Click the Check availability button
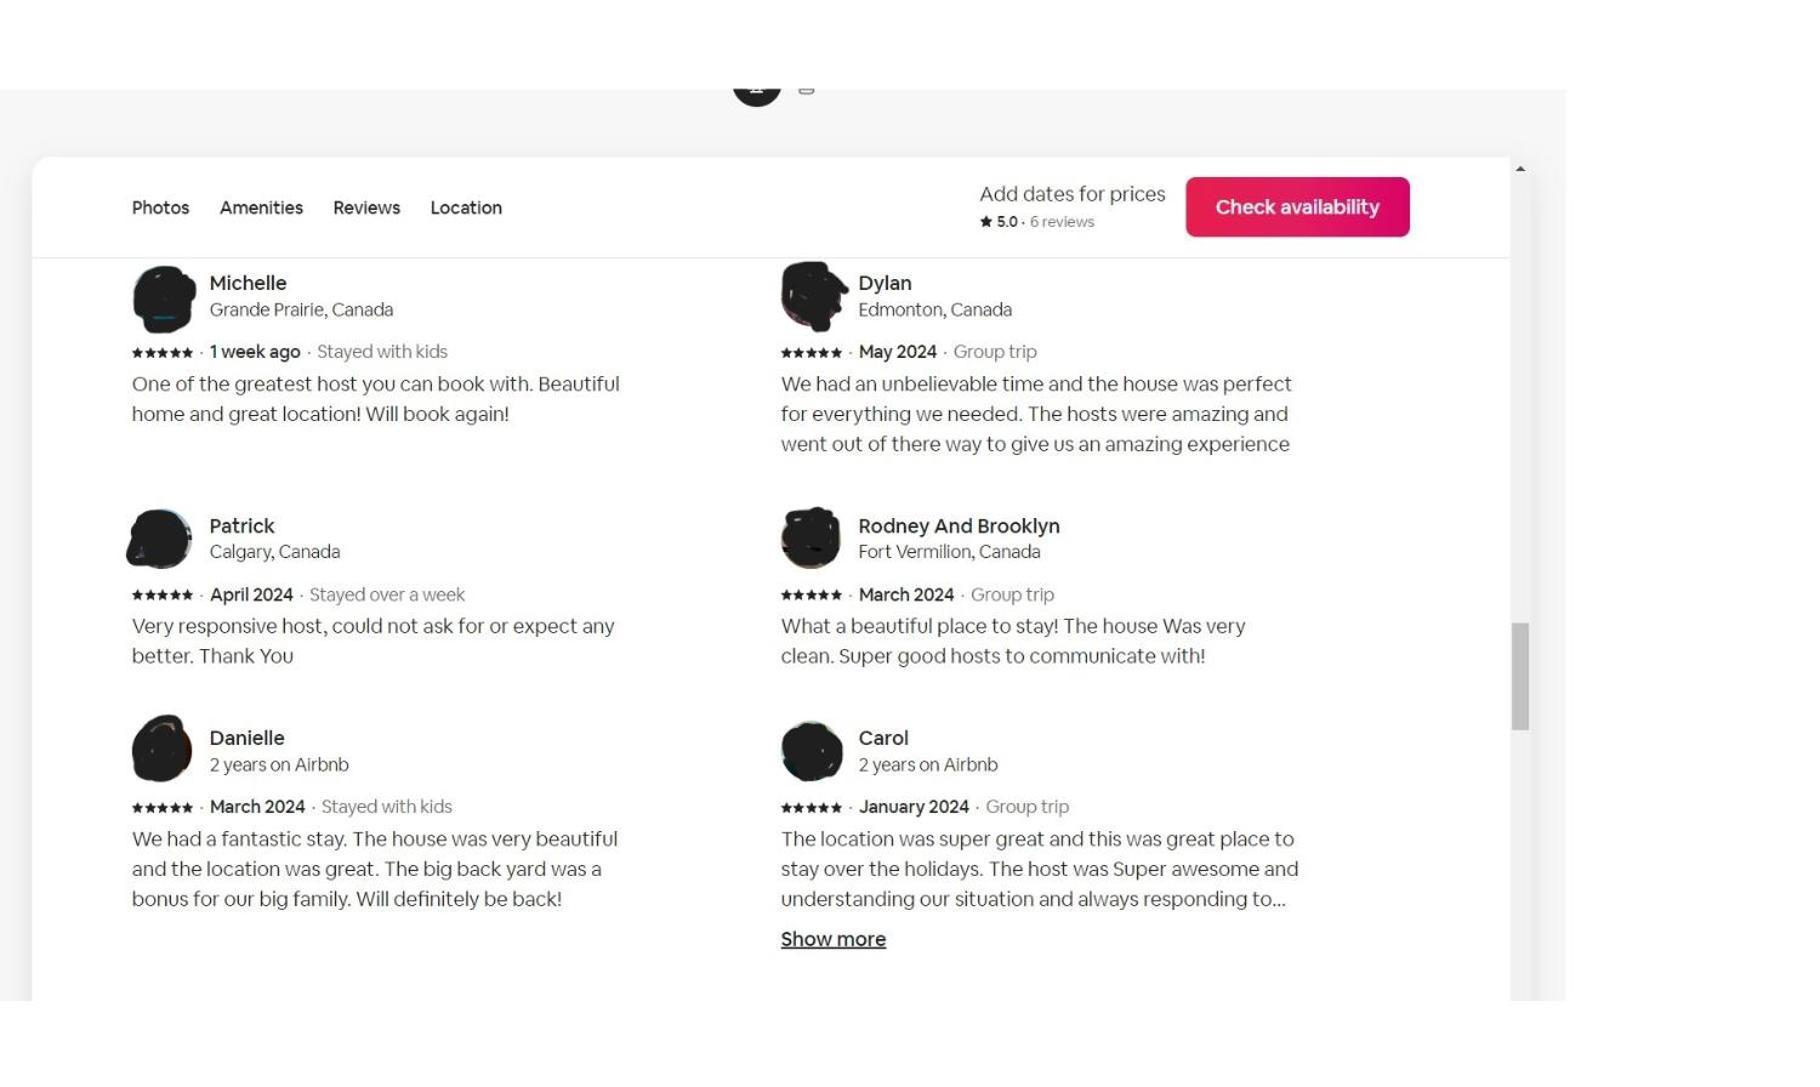1820x1087 pixels. click(1297, 207)
